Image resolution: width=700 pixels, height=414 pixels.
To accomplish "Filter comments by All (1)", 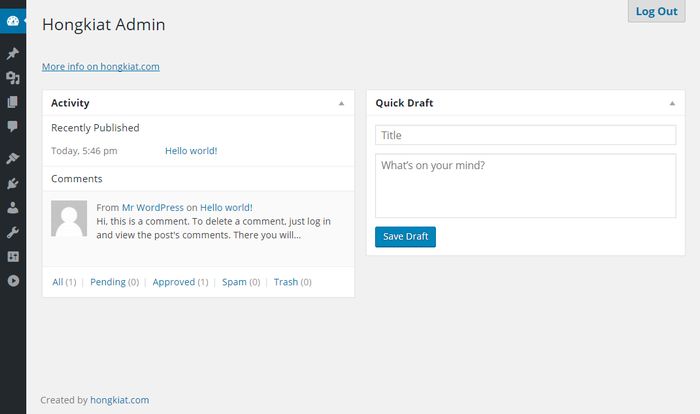I will [64, 282].
